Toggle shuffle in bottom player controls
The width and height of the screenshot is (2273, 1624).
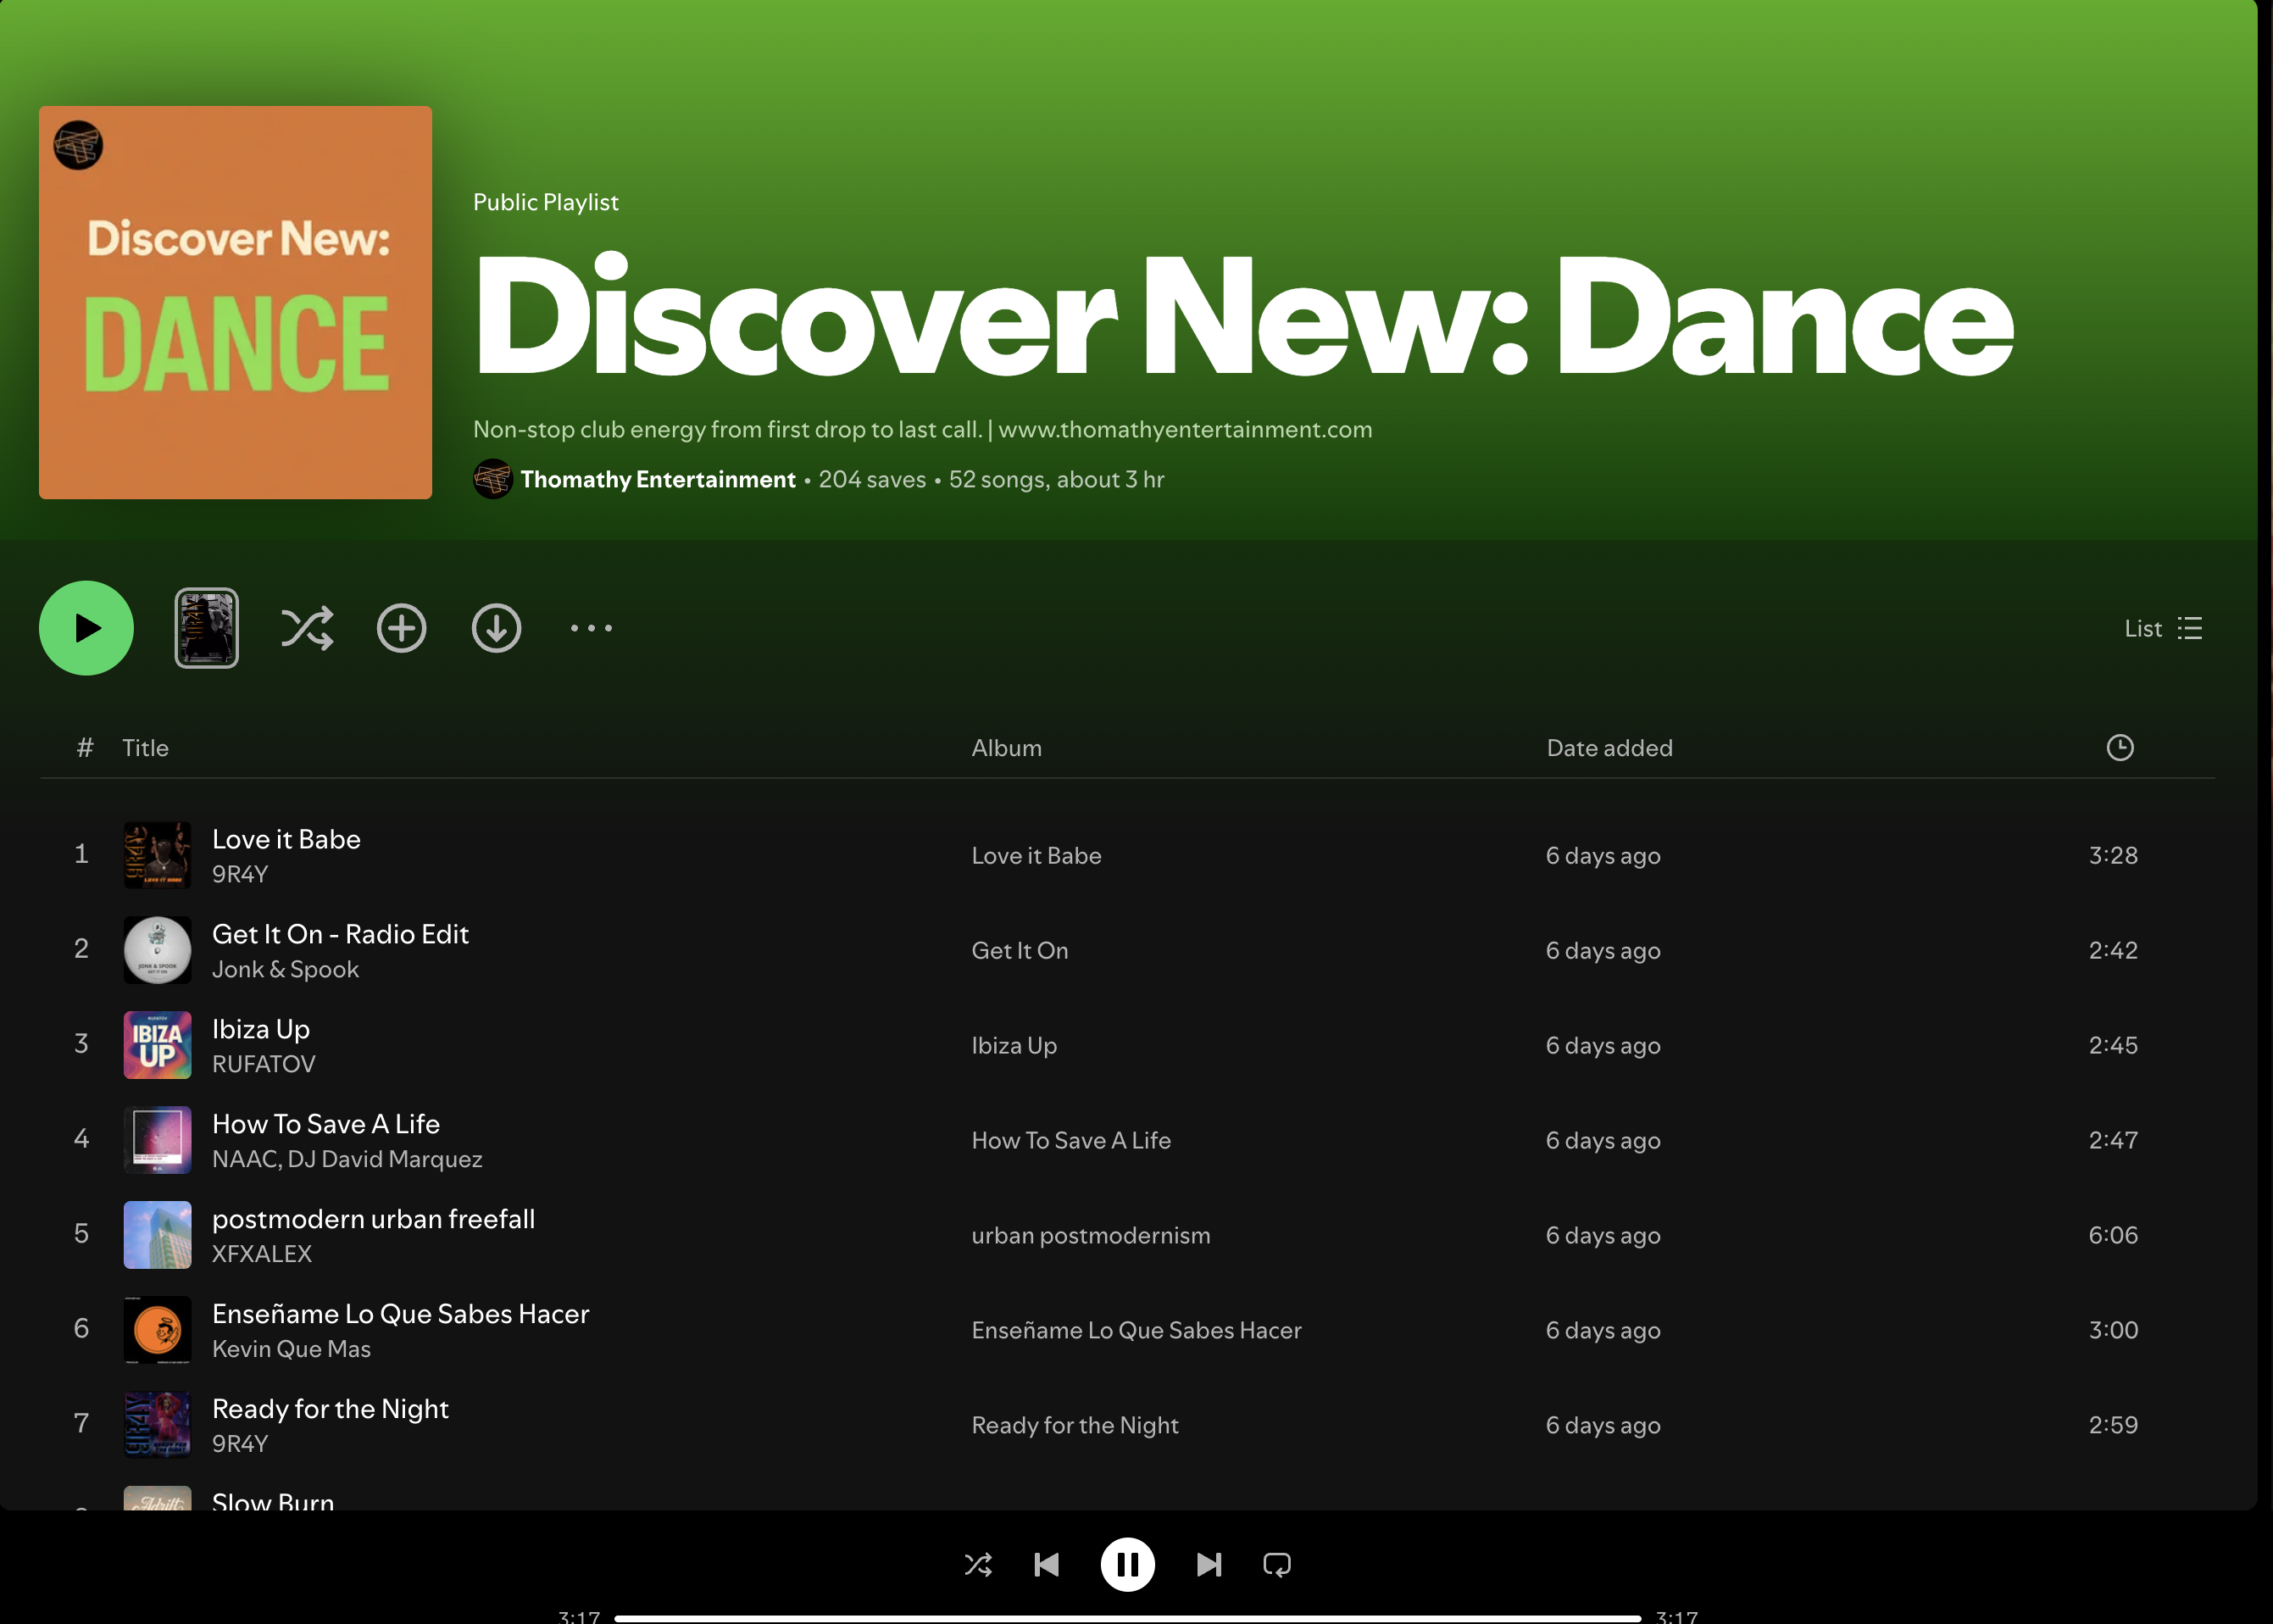pos(977,1564)
